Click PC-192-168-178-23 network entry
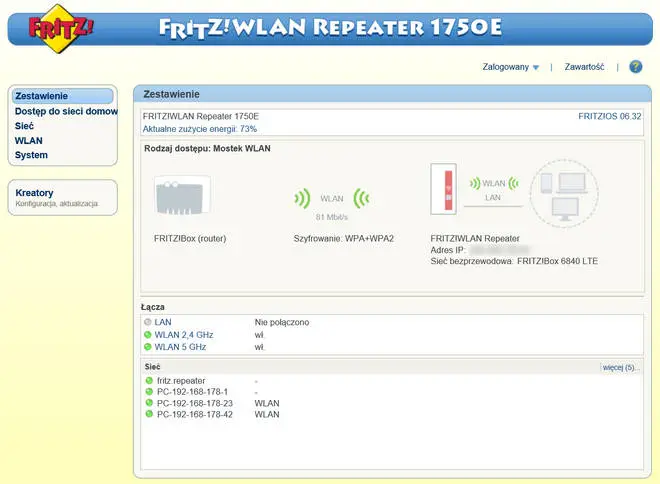Image resolution: width=660 pixels, height=484 pixels. [194, 403]
